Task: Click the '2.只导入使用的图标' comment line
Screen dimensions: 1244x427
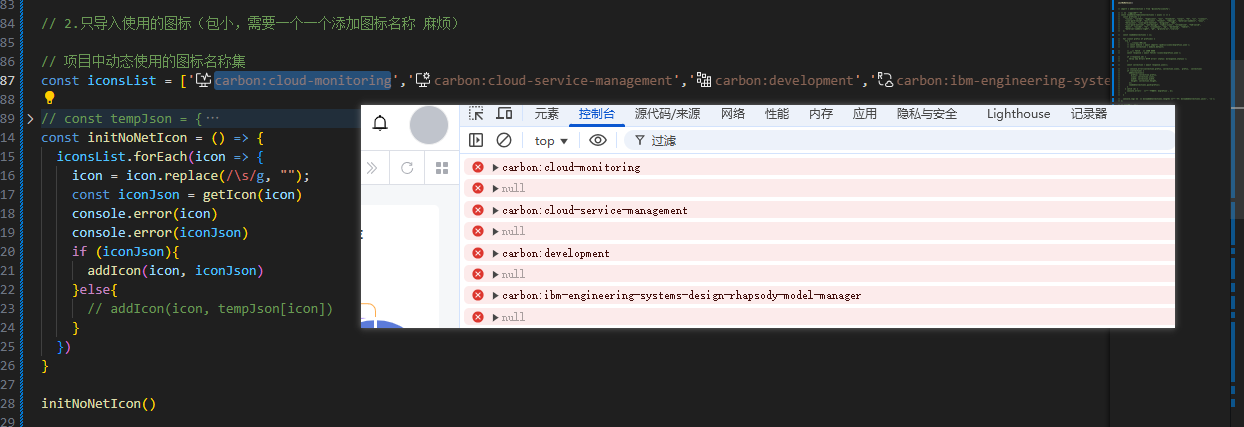Action: pos(250,22)
